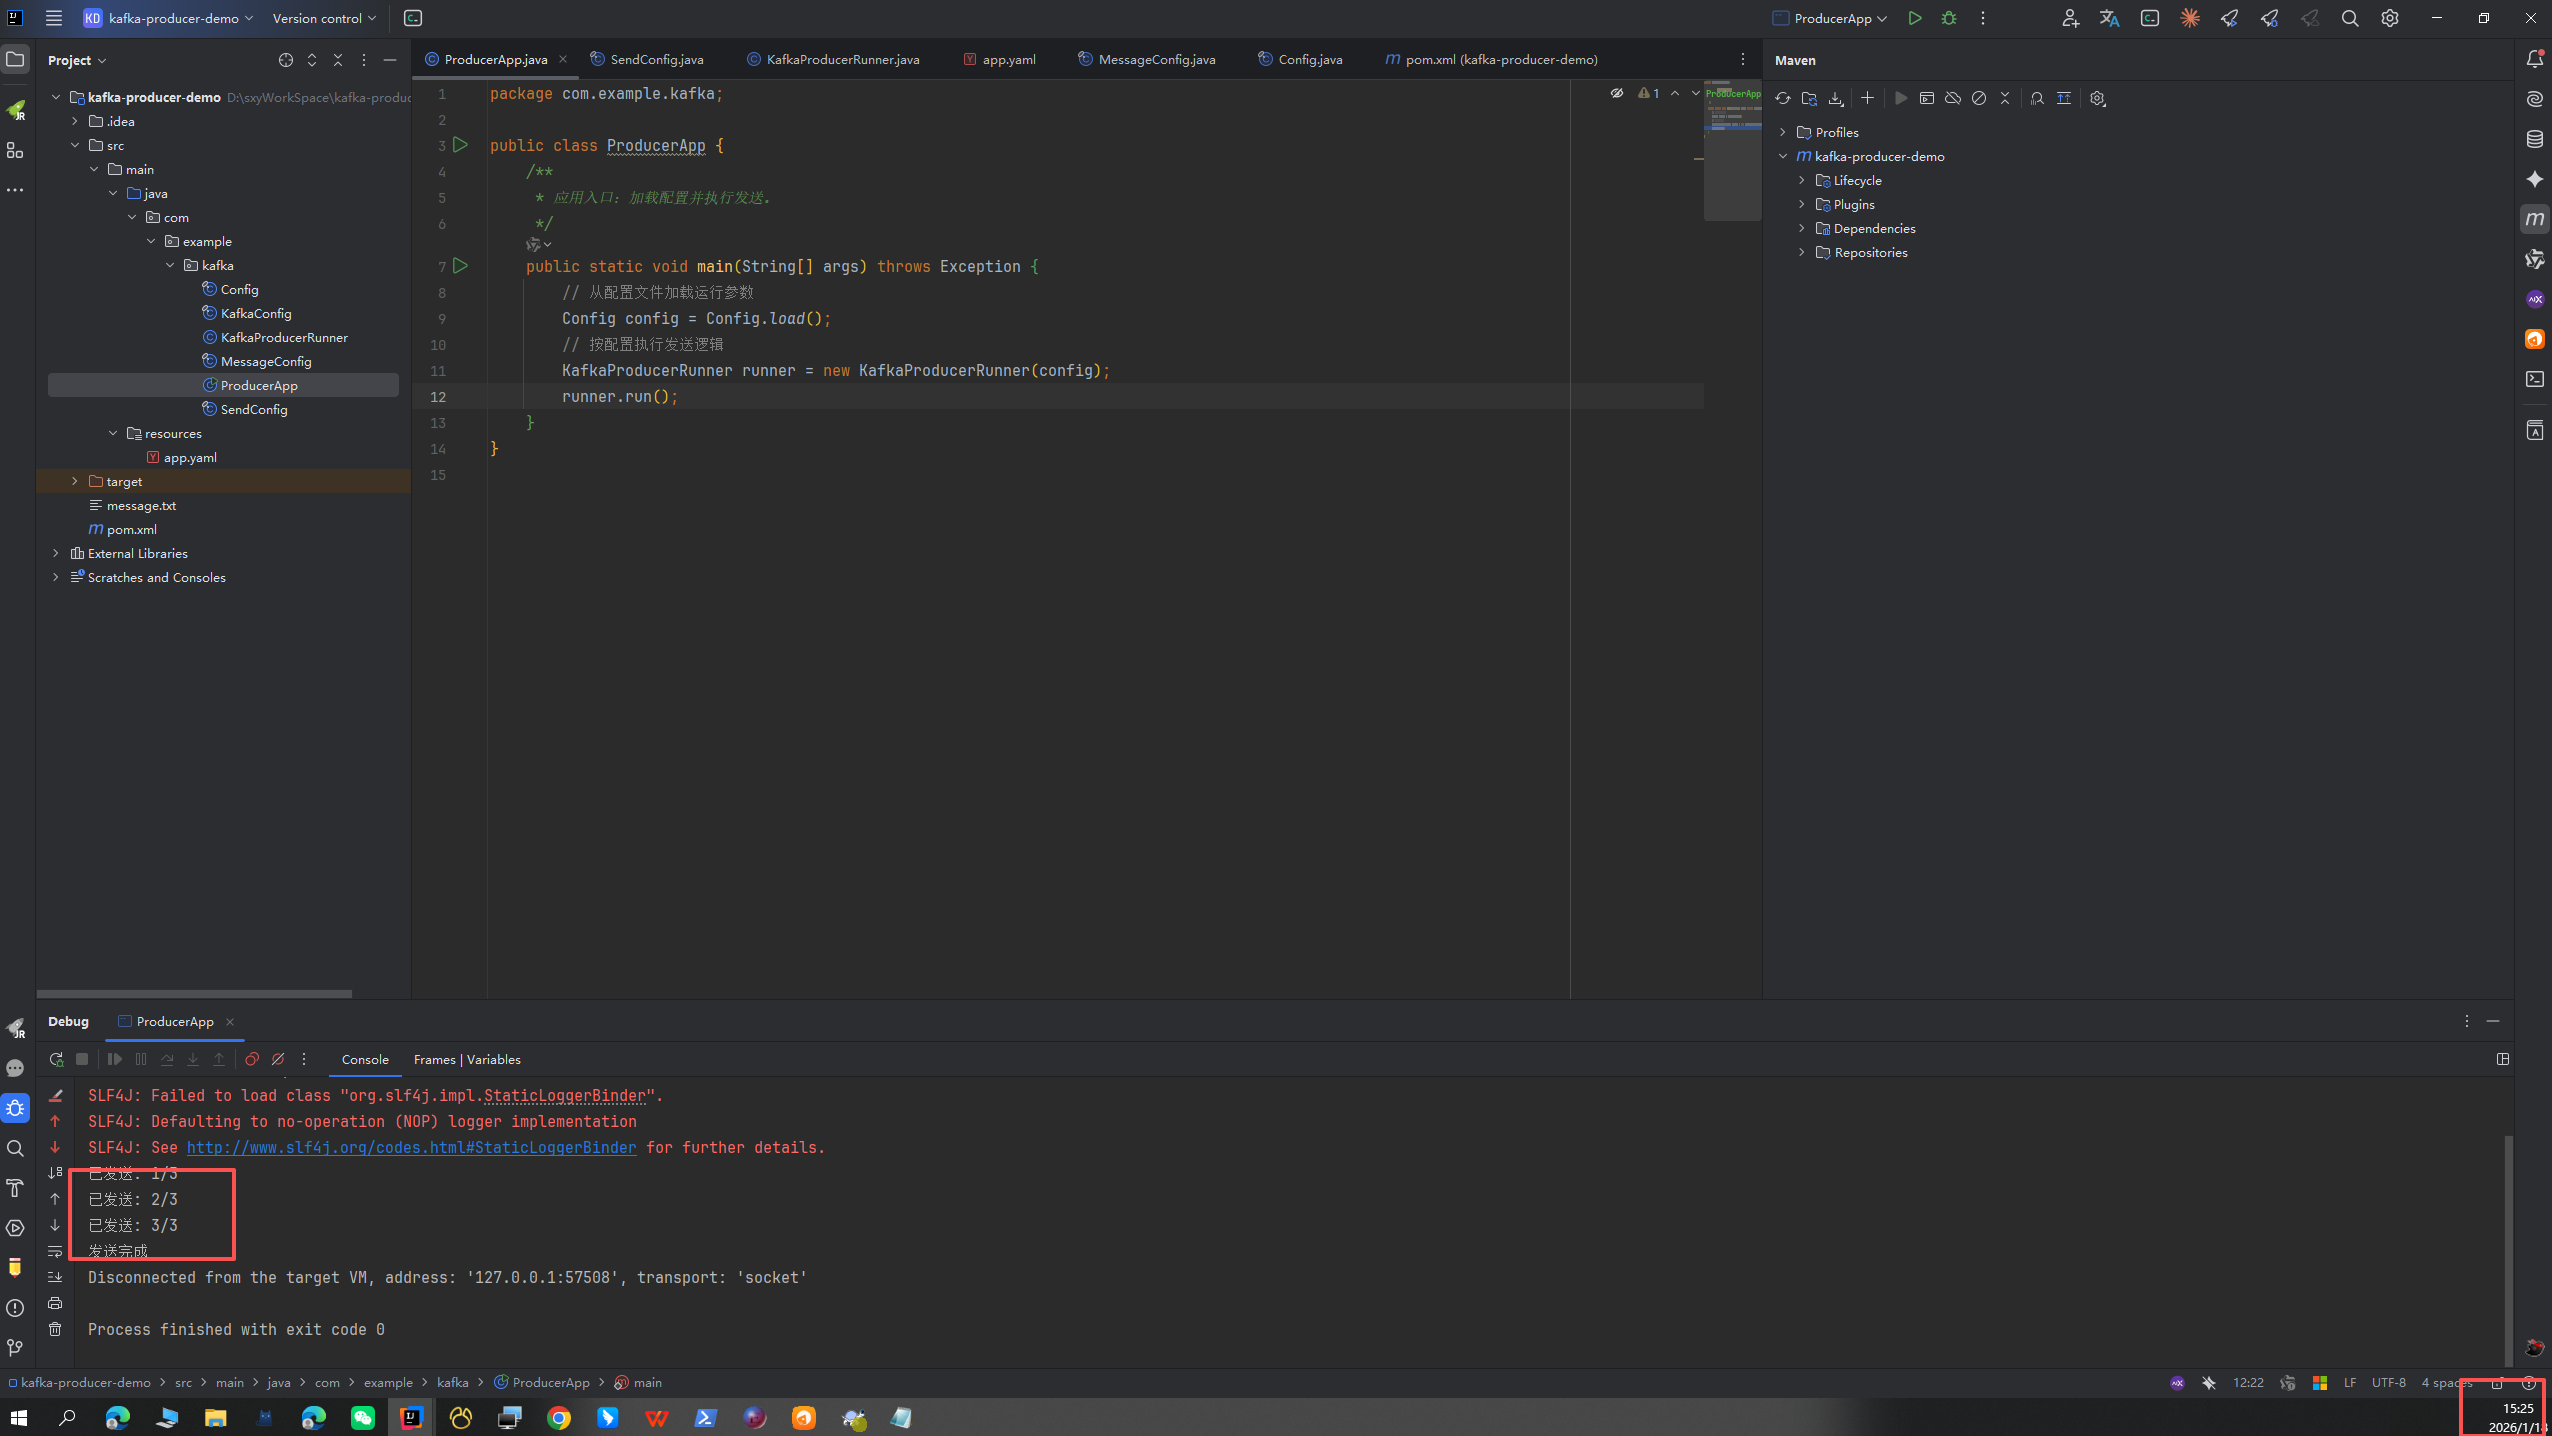Image resolution: width=2552 pixels, height=1436 pixels.
Task: Click Reload All Maven Projects icon
Action: coord(1783,98)
